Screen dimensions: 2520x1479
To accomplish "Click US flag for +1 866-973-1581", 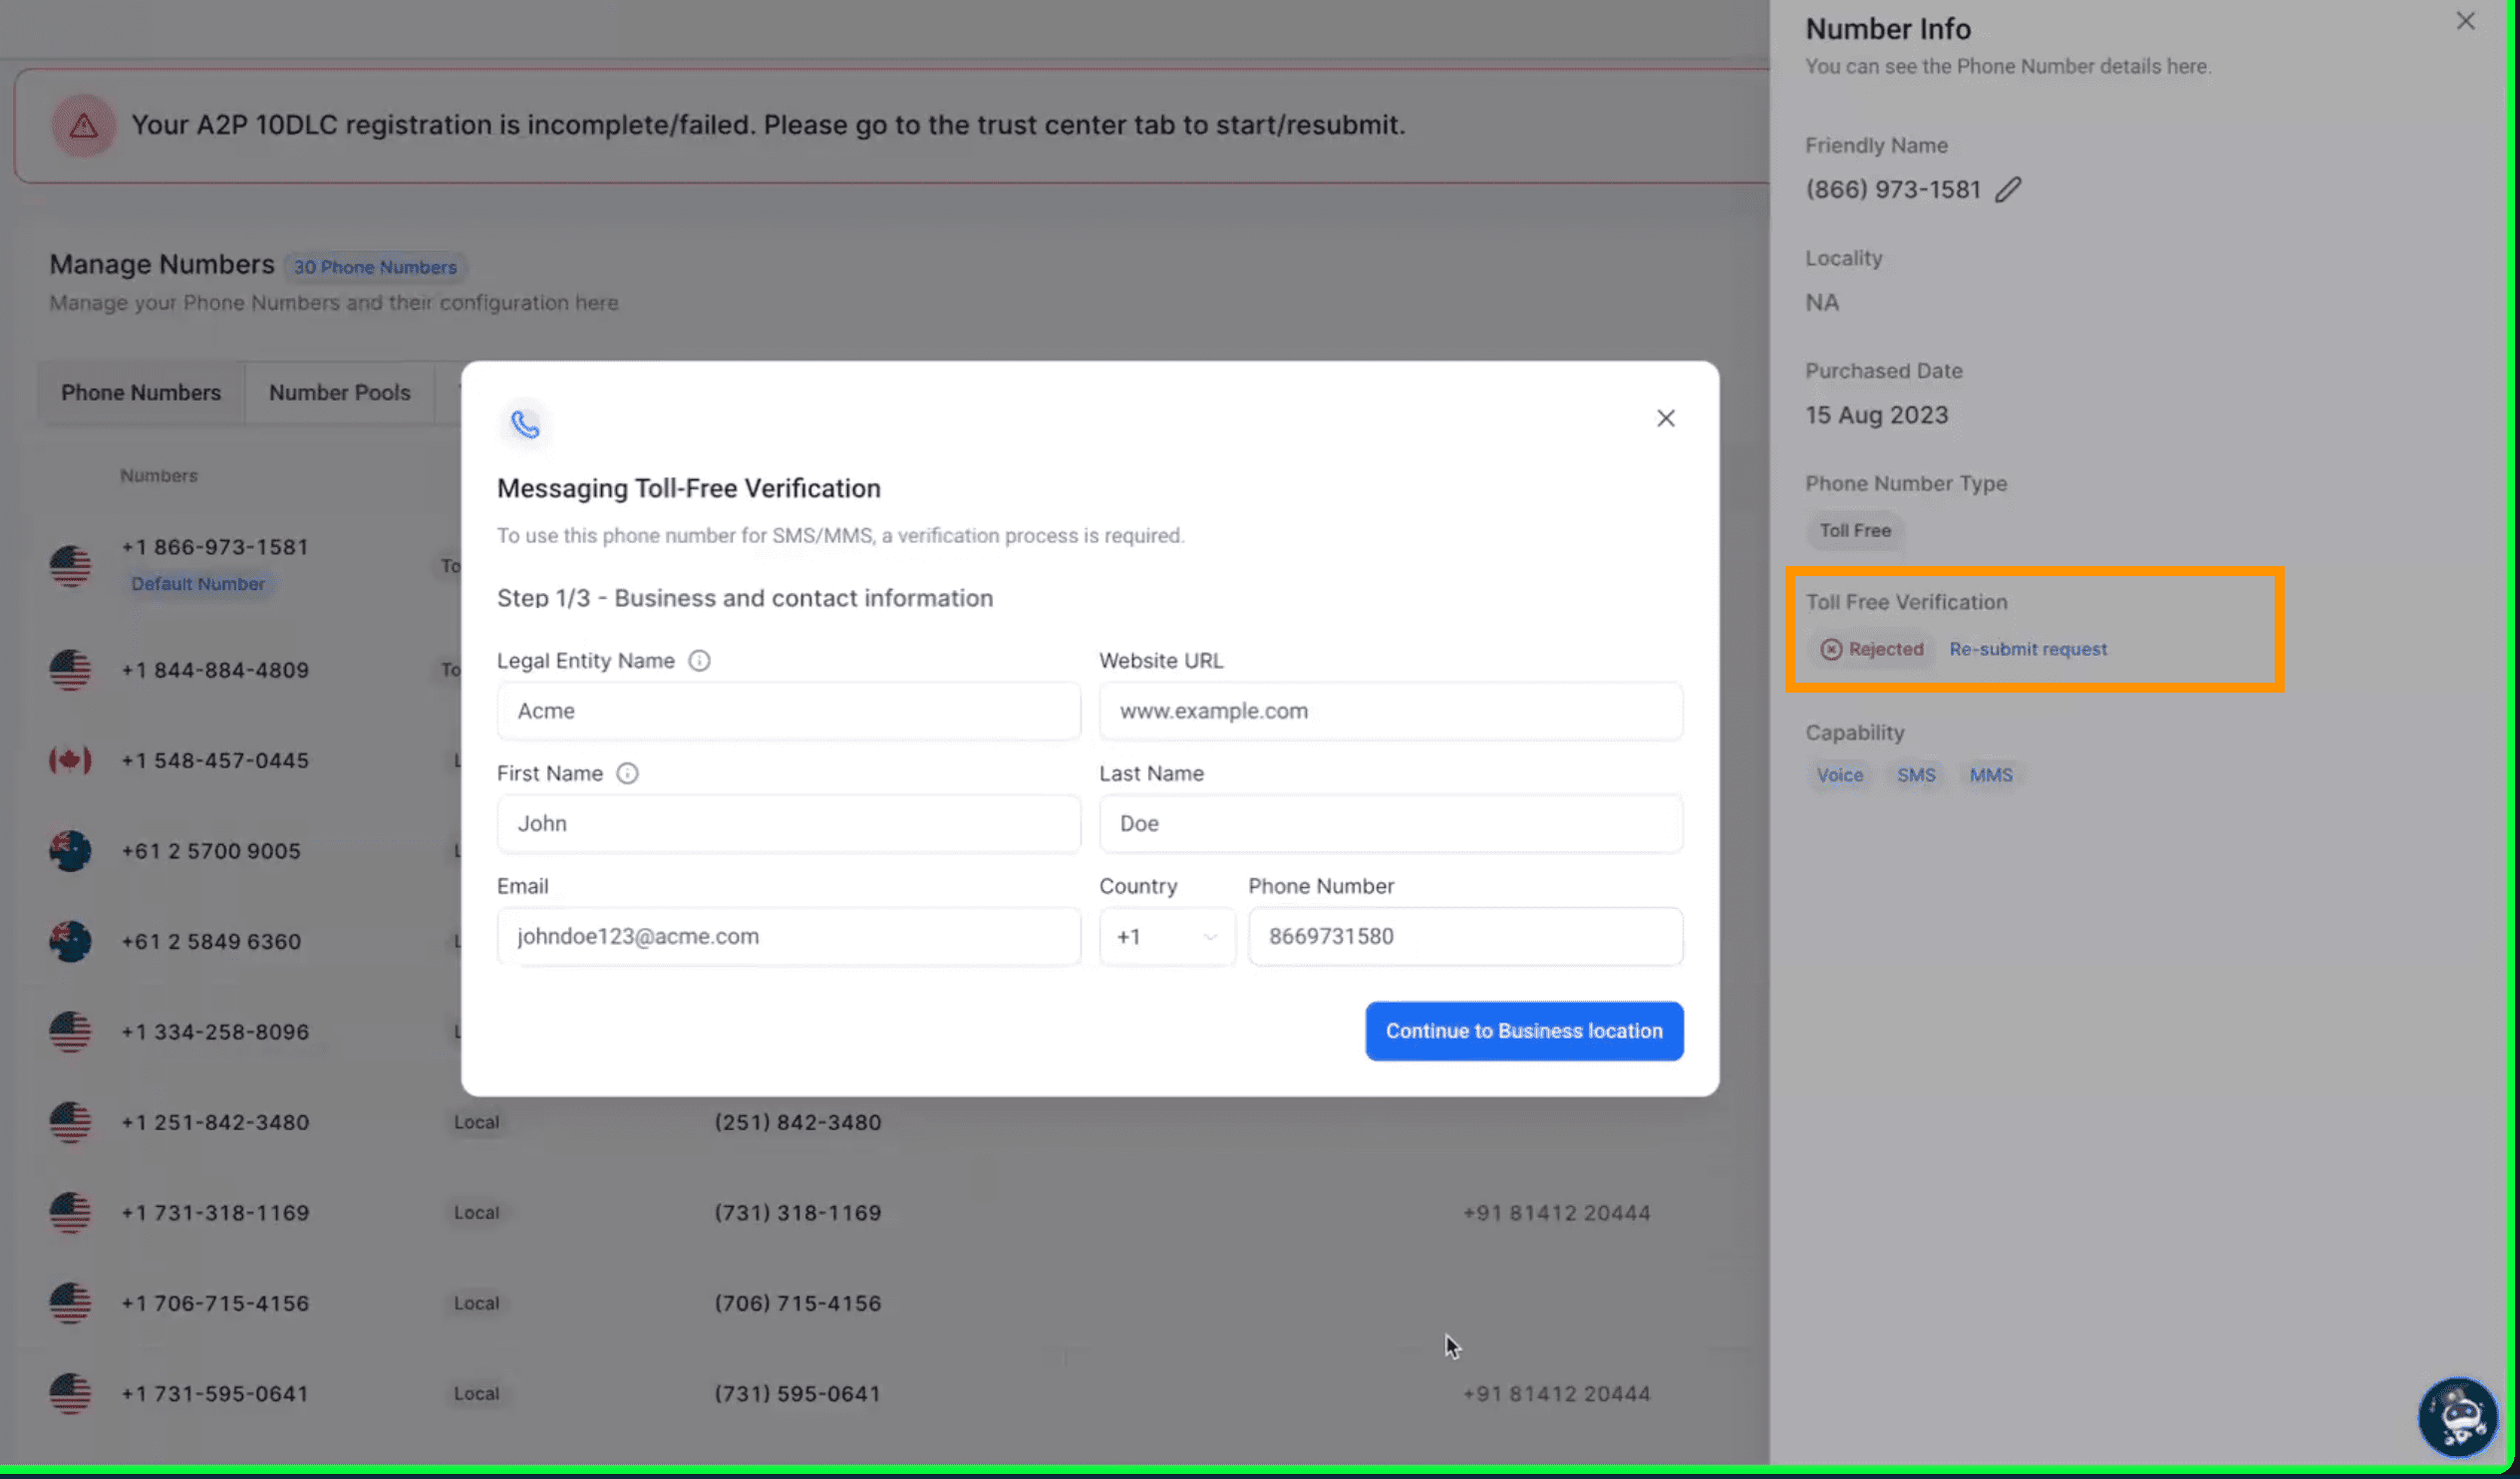I will tap(70, 566).
